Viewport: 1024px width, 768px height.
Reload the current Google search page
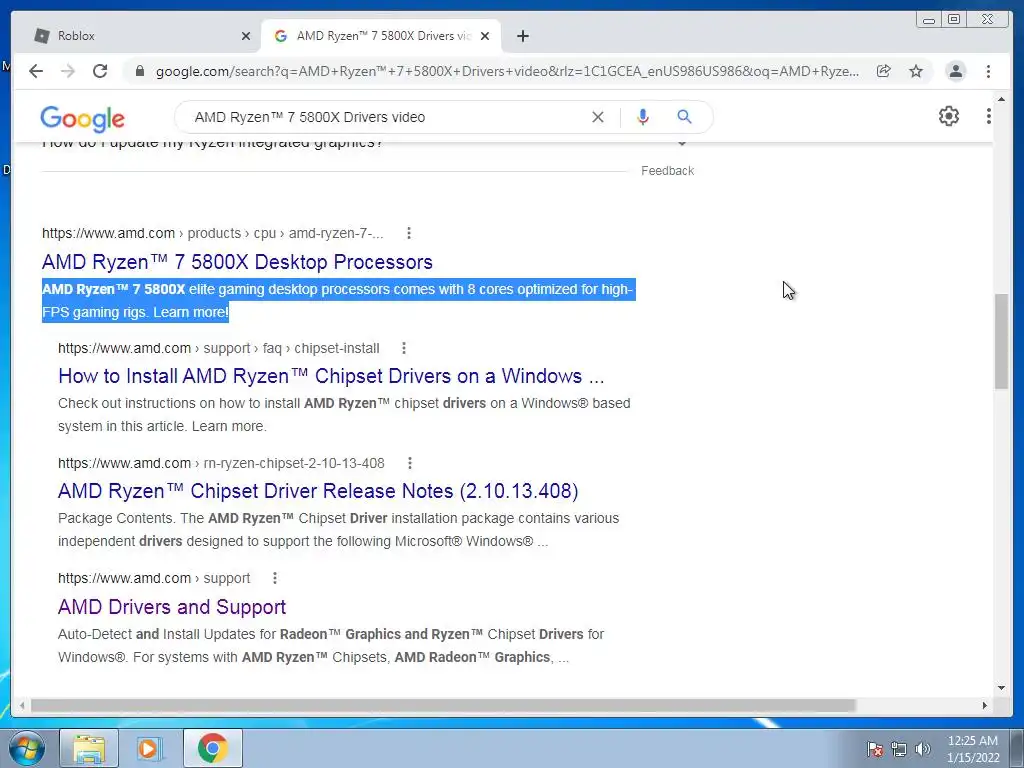click(100, 71)
